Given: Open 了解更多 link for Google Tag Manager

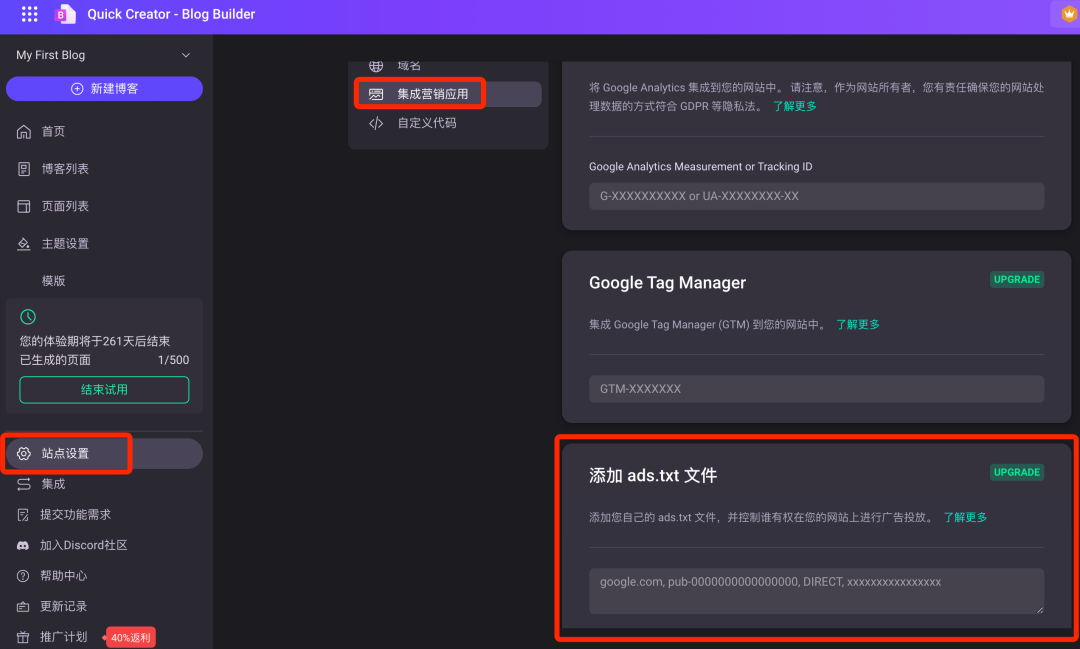Looking at the screenshot, I should pyautogui.click(x=858, y=324).
